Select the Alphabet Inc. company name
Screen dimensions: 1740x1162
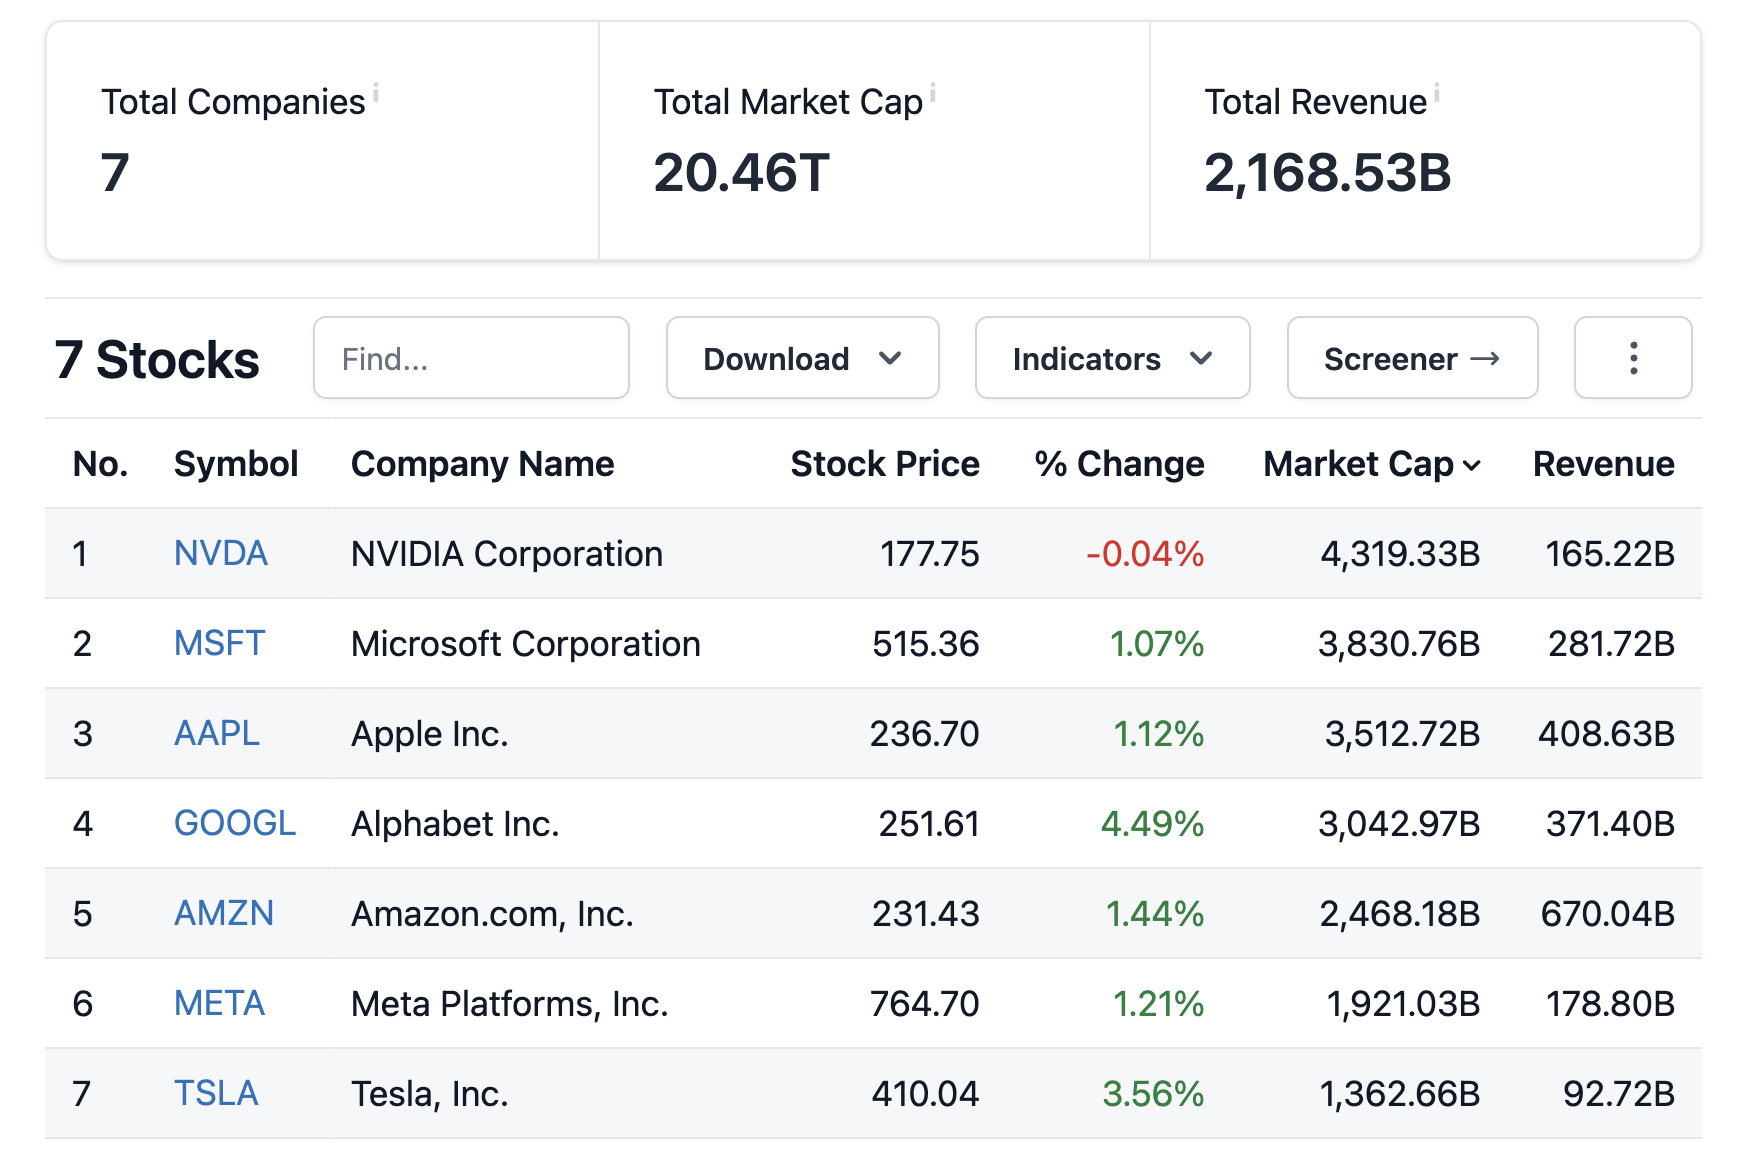455,823
